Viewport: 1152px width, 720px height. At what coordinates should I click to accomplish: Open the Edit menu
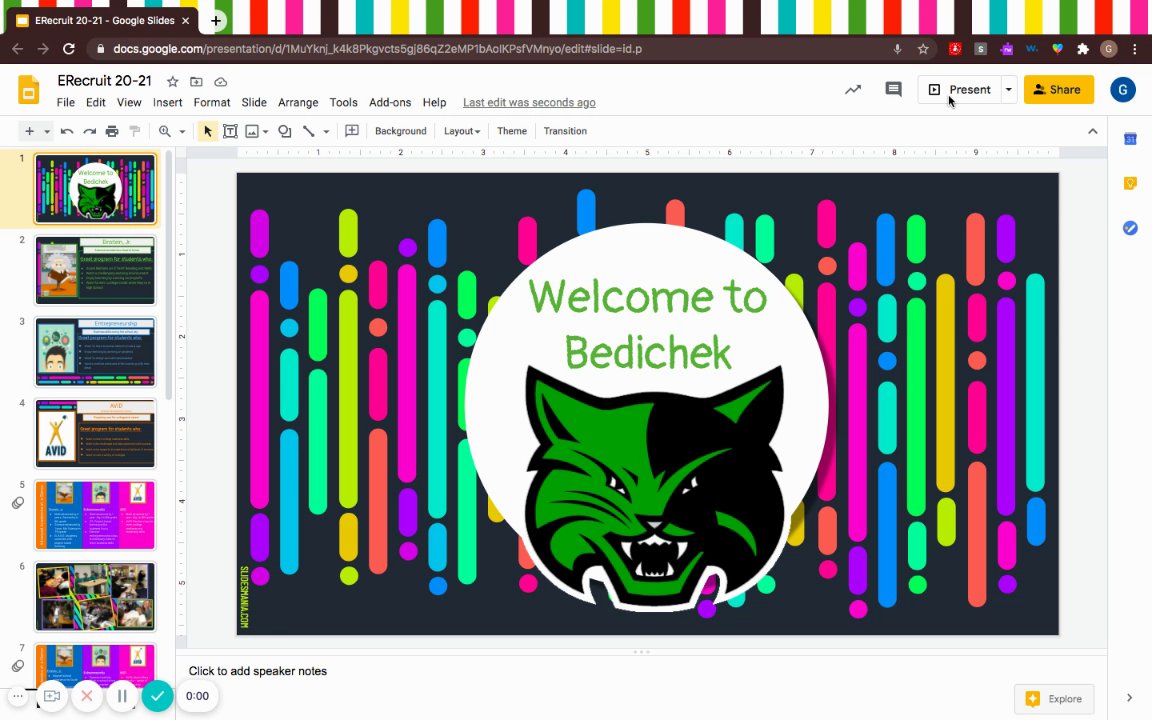96,103
